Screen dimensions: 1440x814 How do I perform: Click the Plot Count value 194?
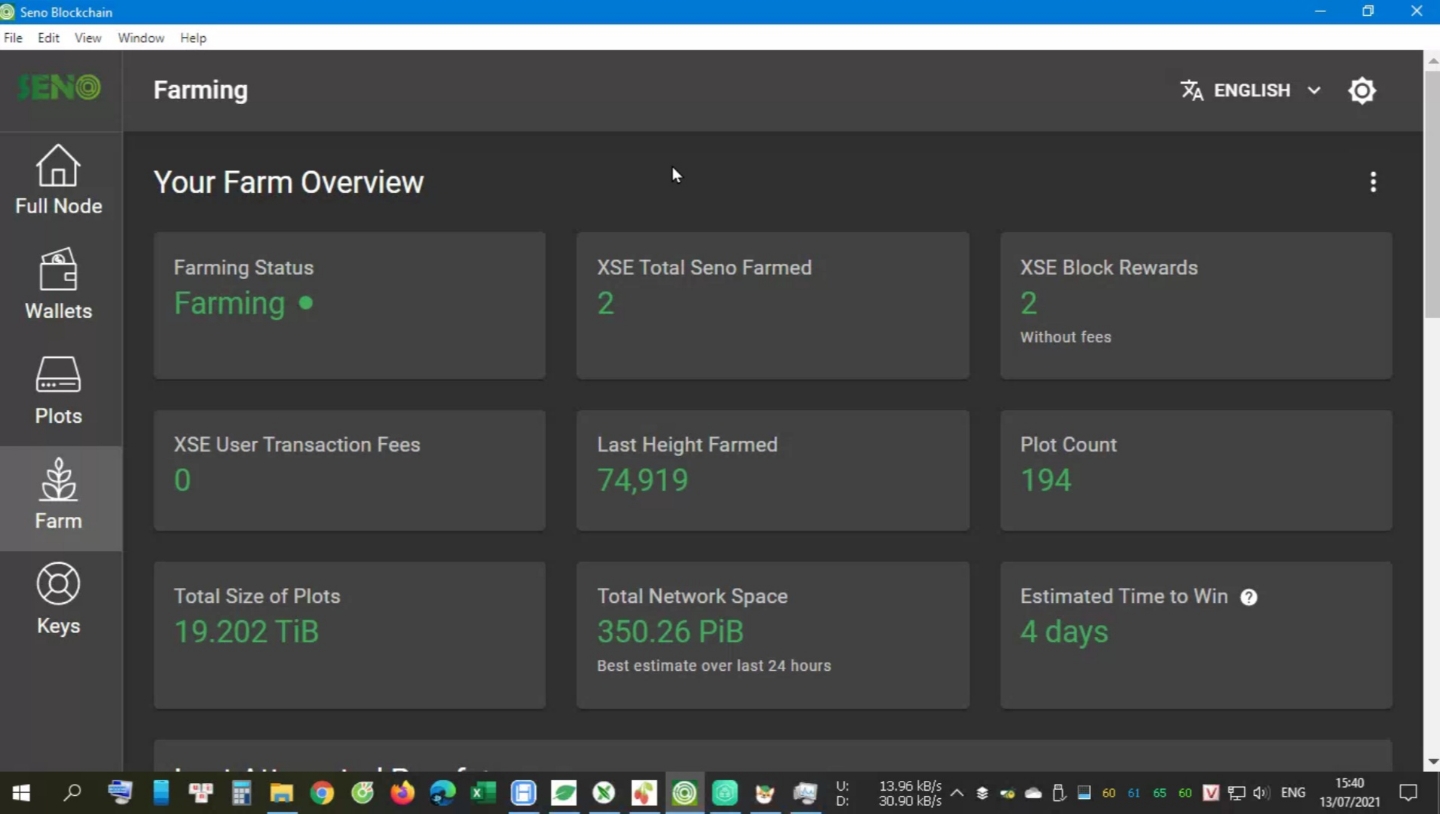click(x=1046, y=481)
